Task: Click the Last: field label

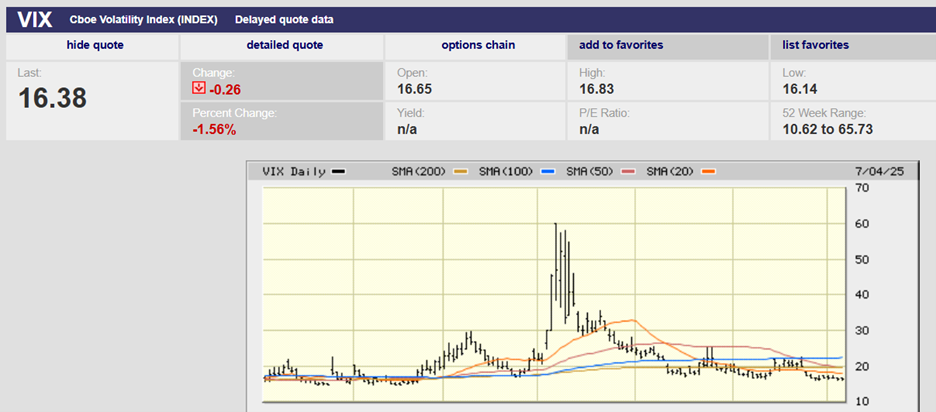Action: pyautogui.click(x=30, y=73)
